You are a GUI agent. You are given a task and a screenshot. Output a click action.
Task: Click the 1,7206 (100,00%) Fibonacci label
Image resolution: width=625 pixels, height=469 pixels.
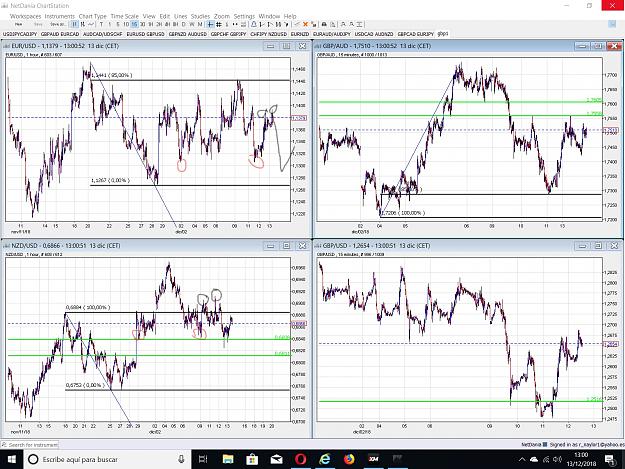click(x=403, y=213)
